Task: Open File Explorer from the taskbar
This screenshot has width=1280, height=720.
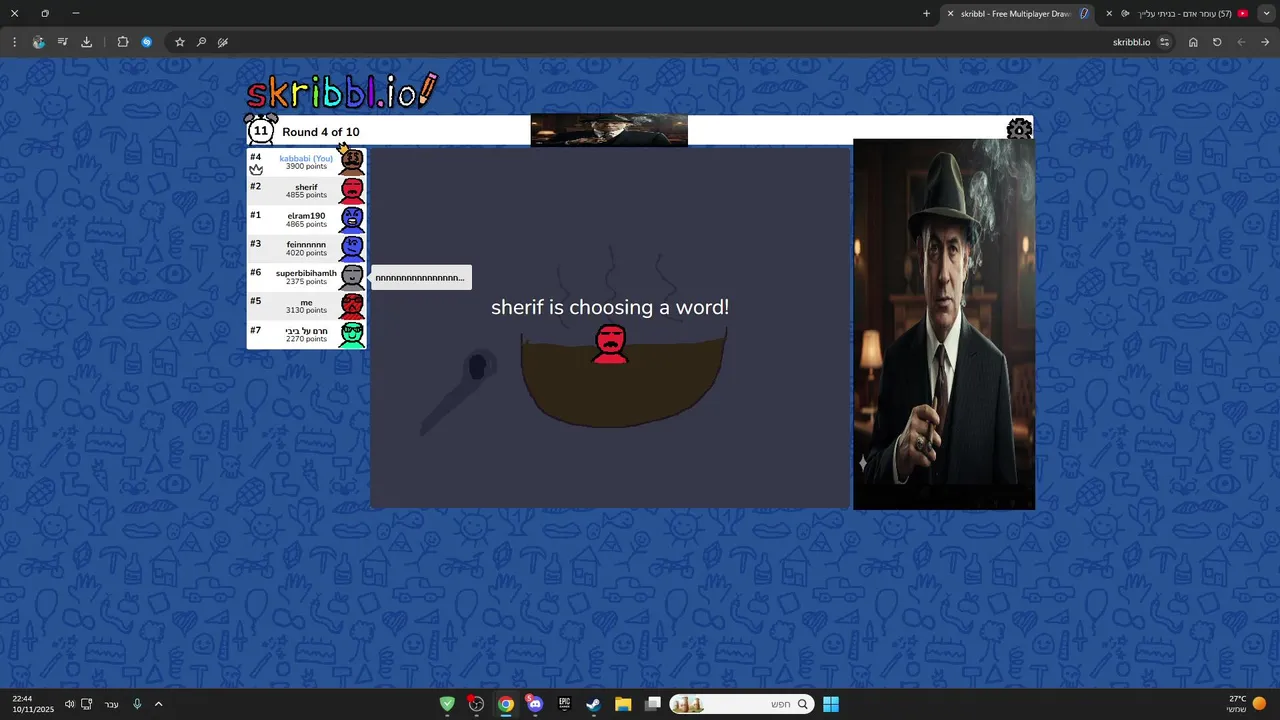Action: tap(623, 704)
